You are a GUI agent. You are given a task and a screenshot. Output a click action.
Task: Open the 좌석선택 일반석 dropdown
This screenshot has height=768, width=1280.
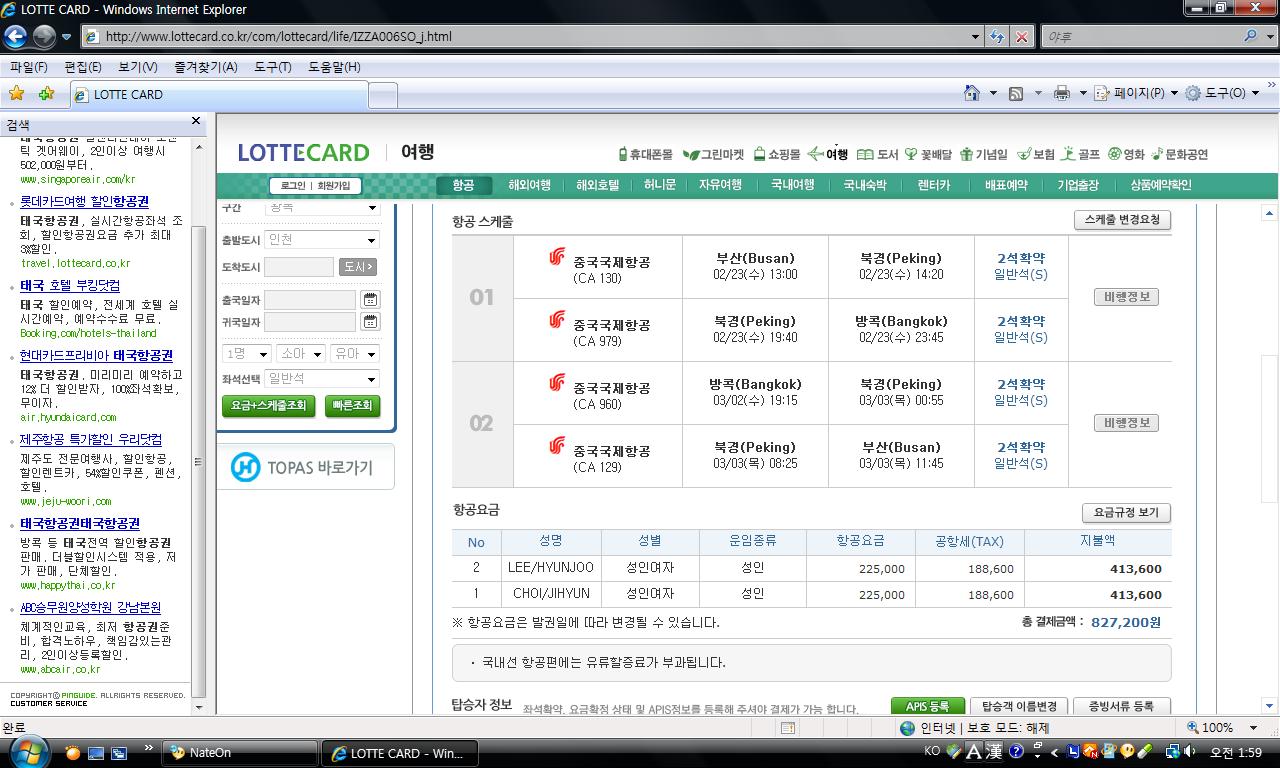pyautogui.click(x=322, y=379)
